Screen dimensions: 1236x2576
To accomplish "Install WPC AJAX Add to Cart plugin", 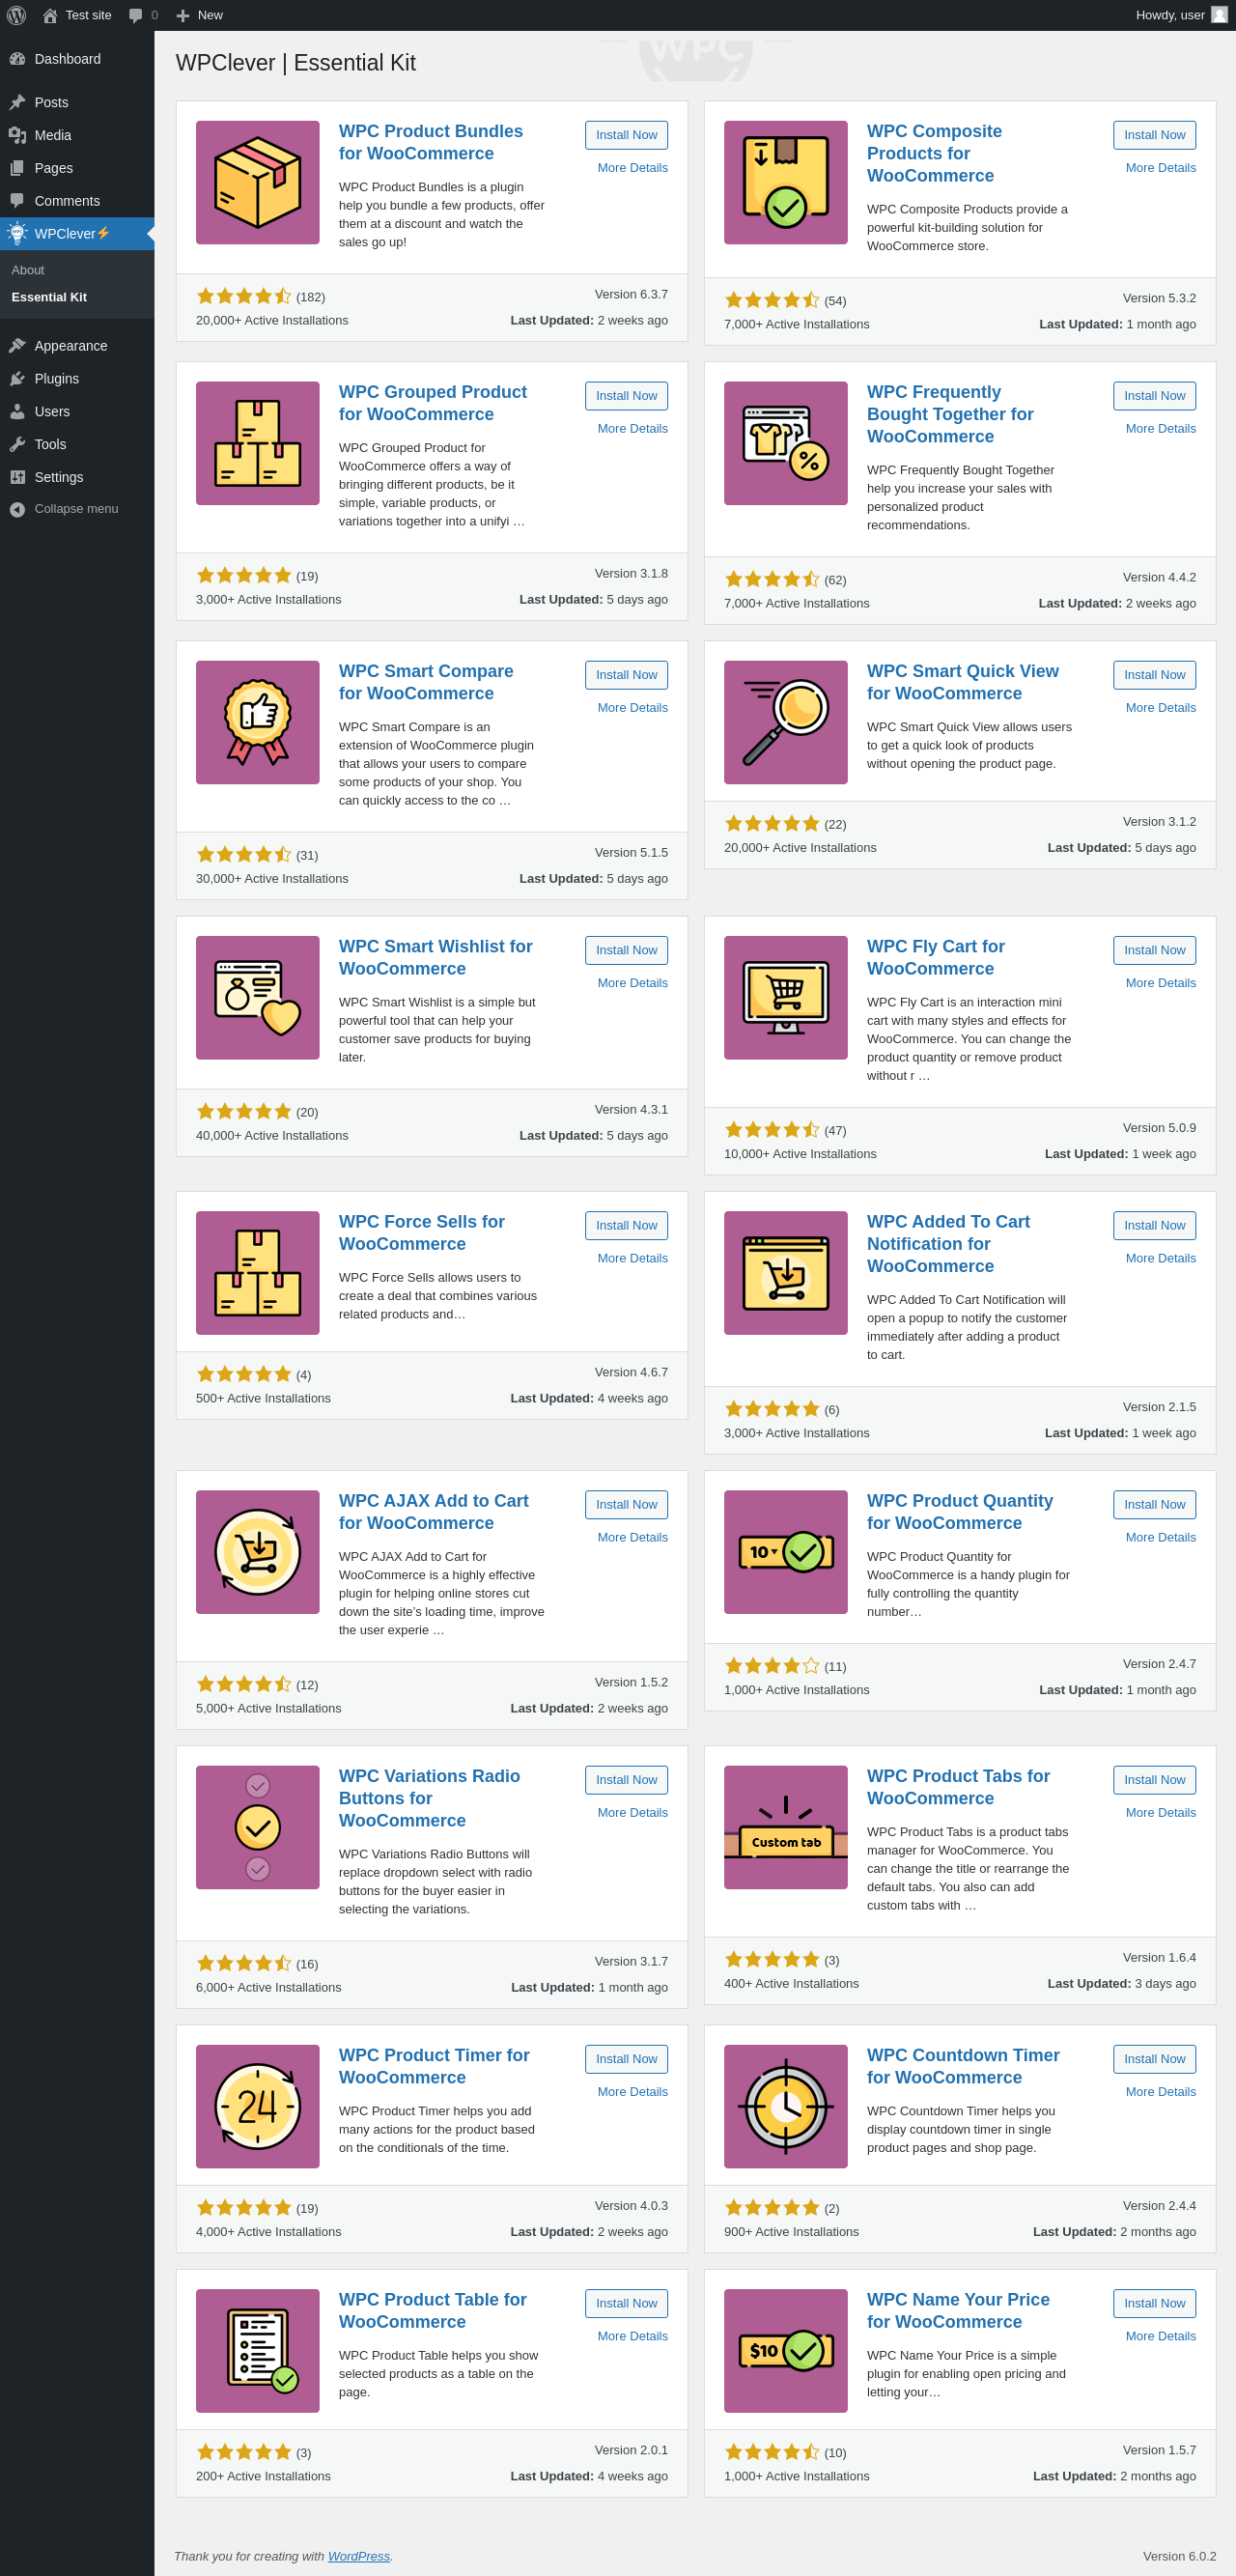I will (627, 1504).
